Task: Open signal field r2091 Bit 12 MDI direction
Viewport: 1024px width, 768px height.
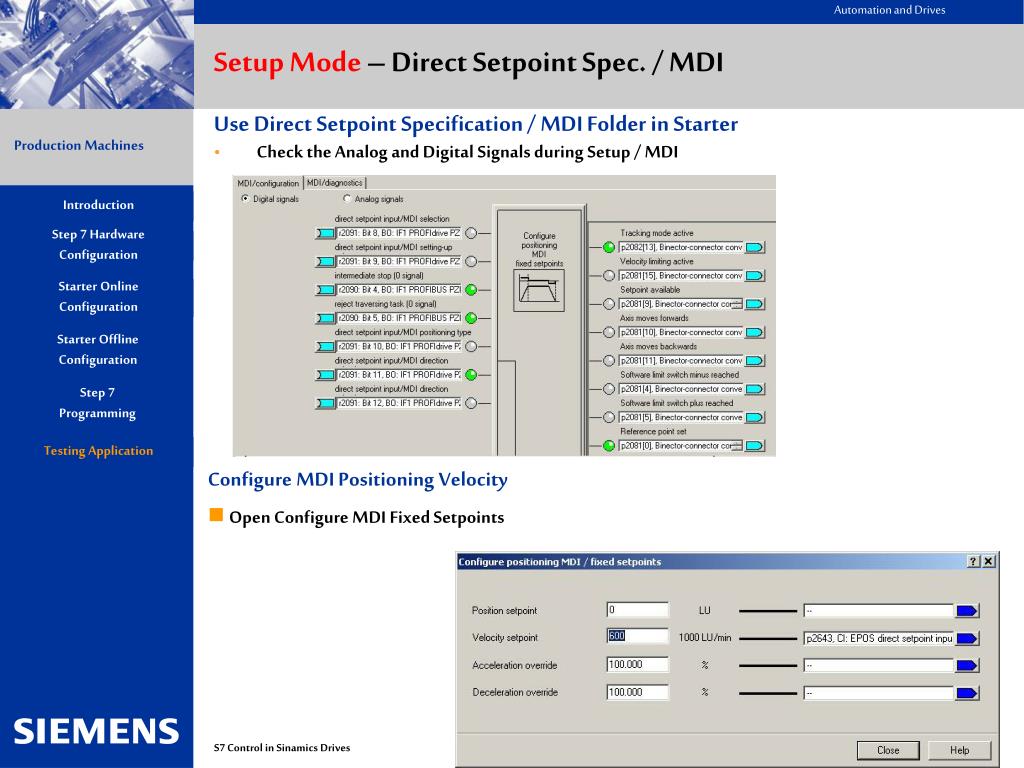Action: point(398,404)
